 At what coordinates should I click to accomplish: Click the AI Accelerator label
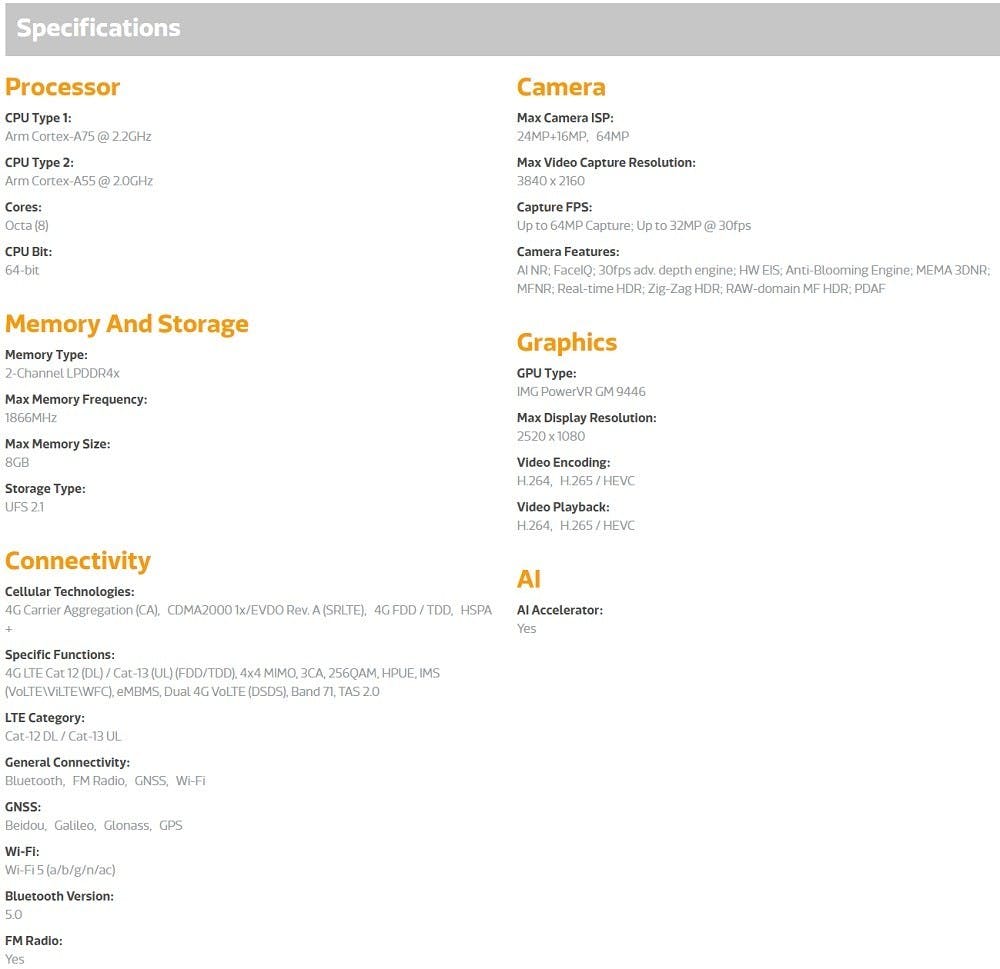coord(560,610)
